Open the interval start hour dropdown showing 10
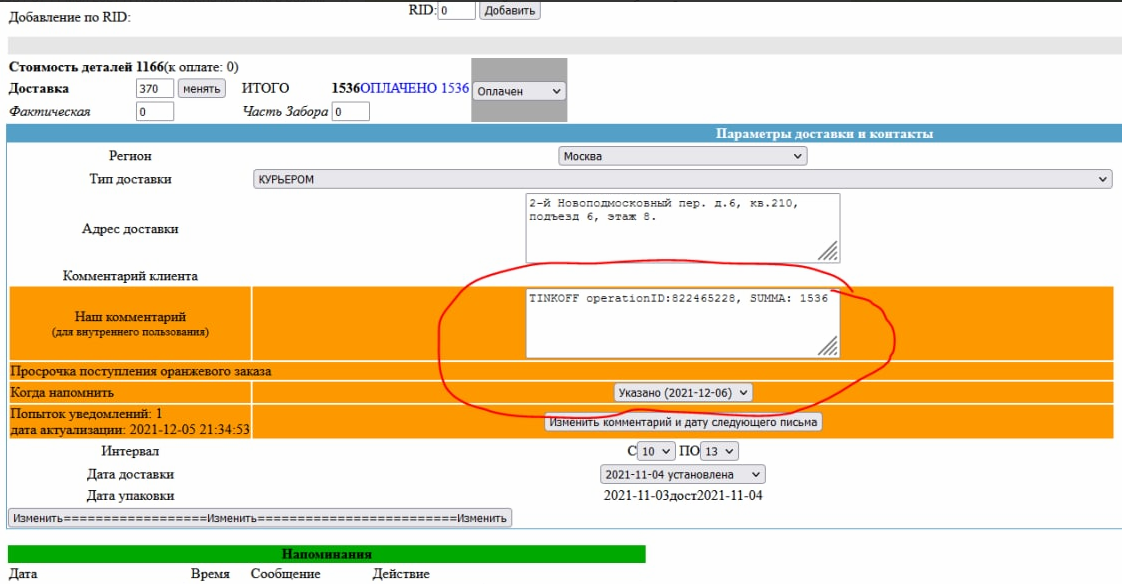 pos(657,451)
